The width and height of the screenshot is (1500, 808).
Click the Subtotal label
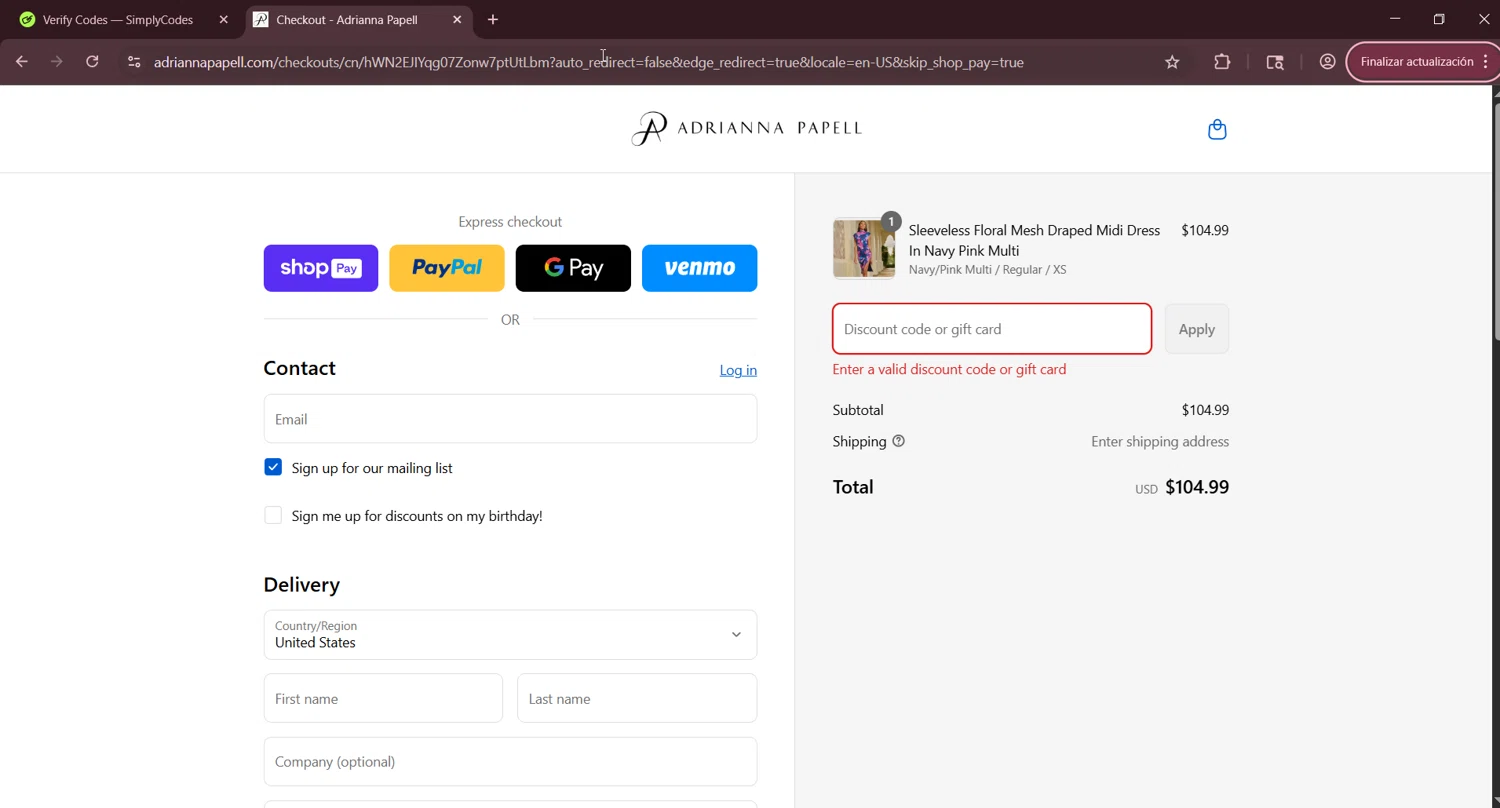(858, 410)
